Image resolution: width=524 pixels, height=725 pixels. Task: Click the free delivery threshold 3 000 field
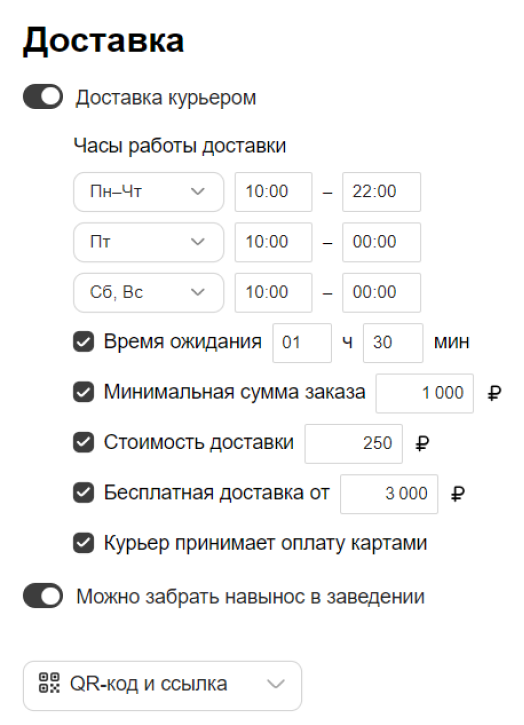[389, 494]
